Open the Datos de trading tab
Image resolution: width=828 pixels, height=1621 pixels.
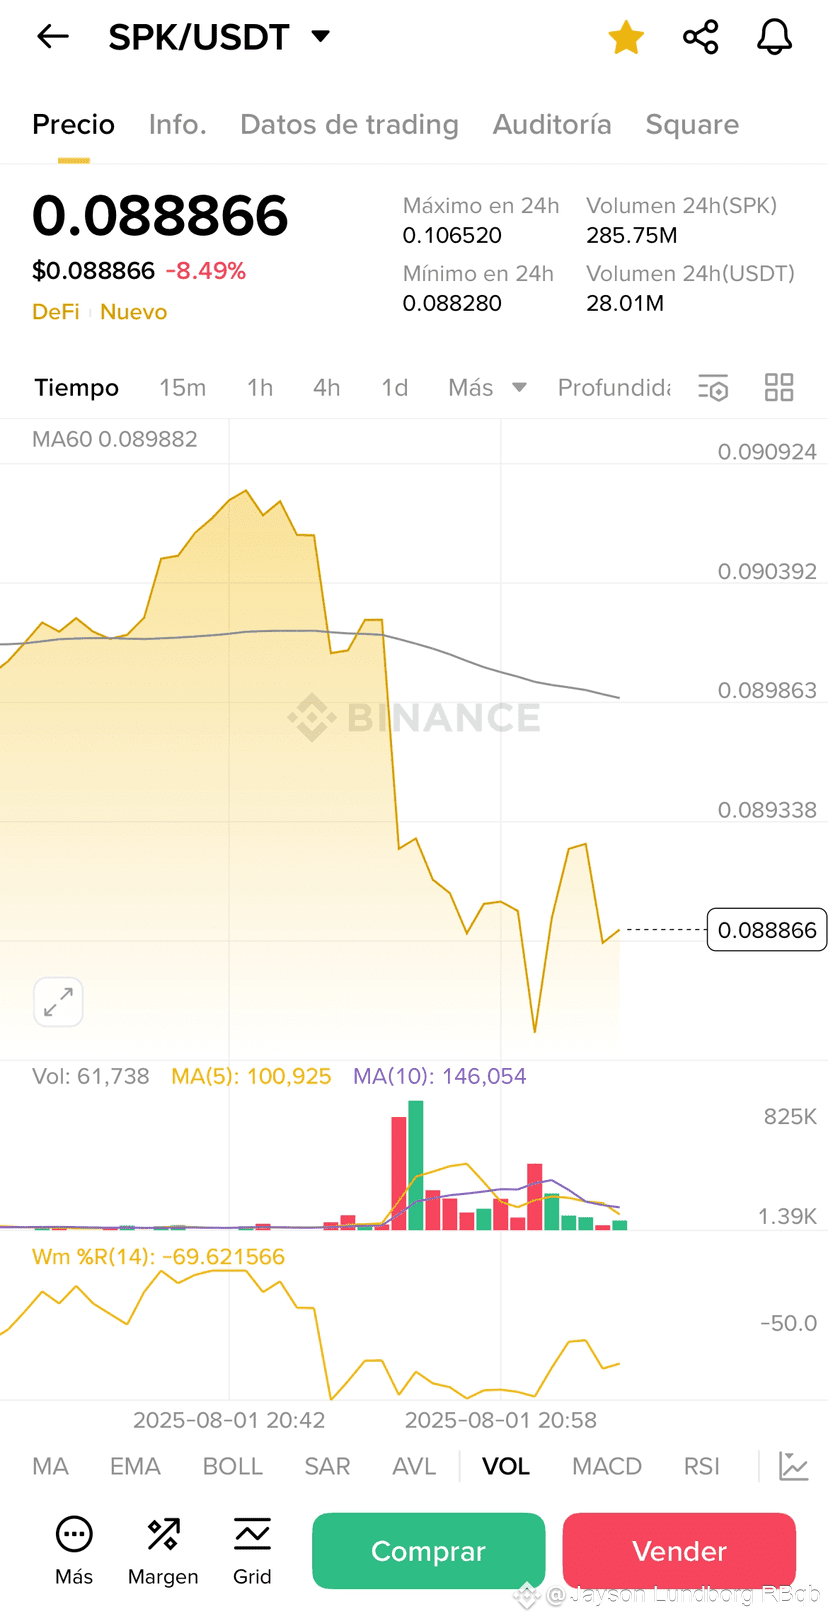(349, 124)
